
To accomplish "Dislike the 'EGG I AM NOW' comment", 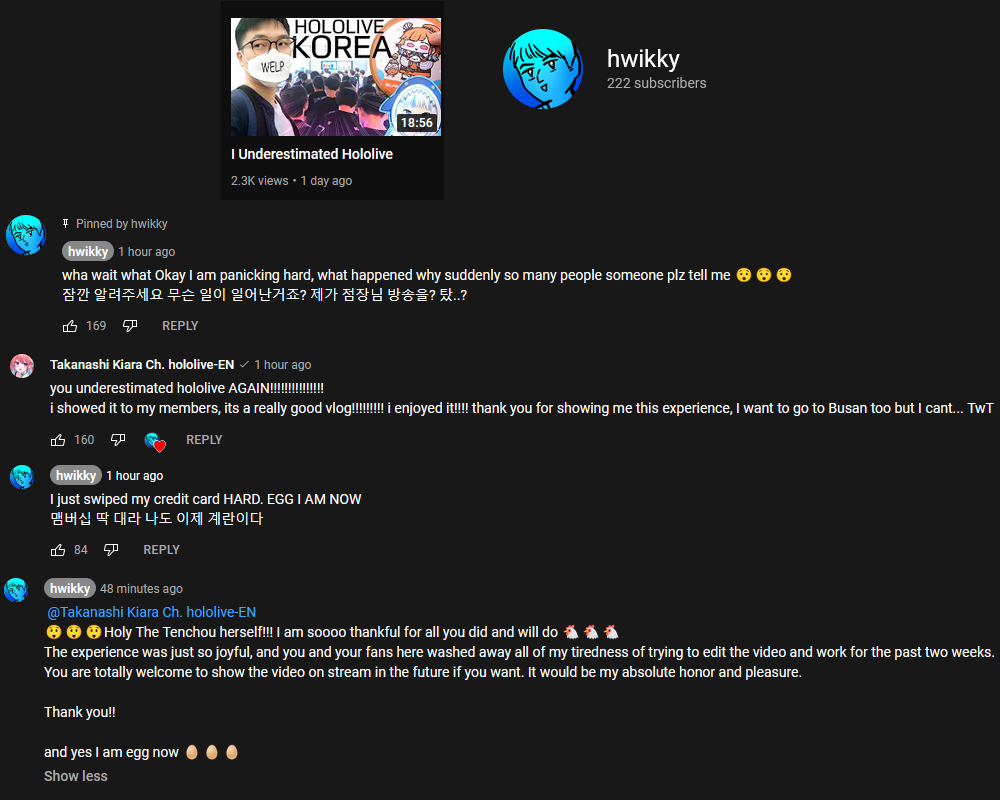I will 111,550.
